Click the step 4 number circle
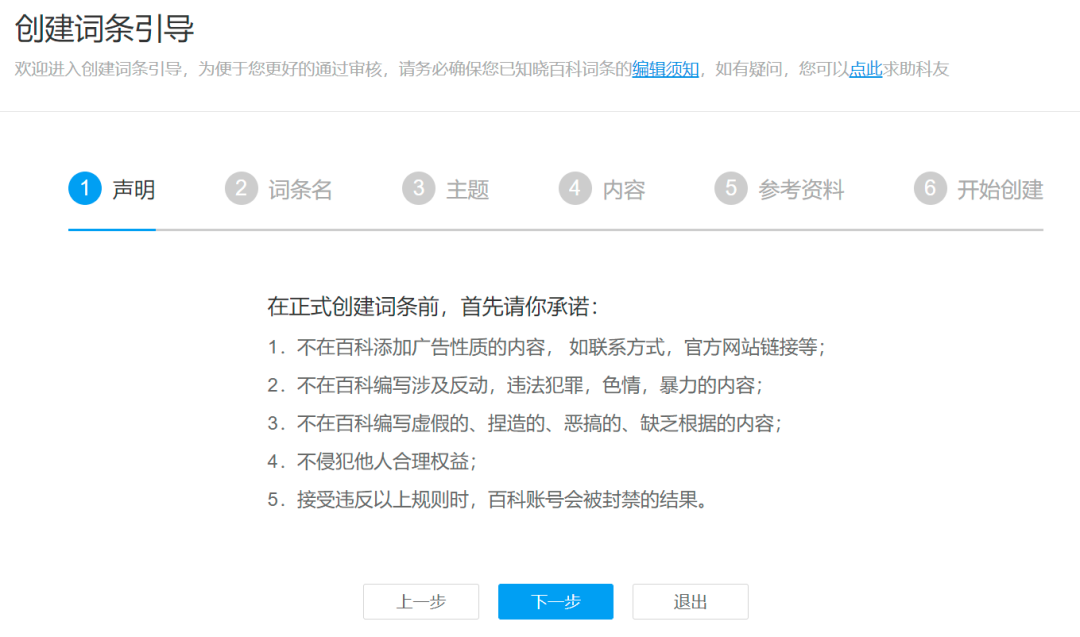The width and height of the screenshot is (1080, 637). (x=575, y=188)
